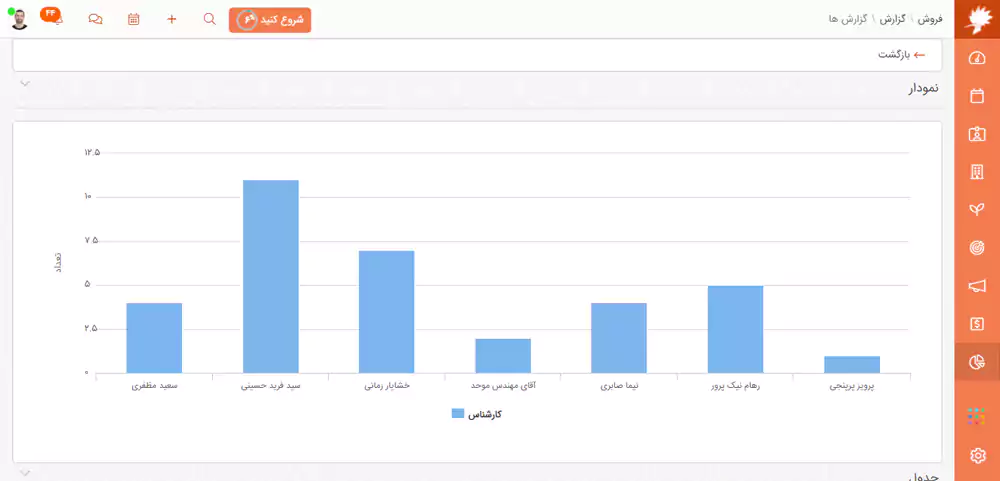This screenshot has height=481, width=1000.
Task: Click the search magnifier icon
Action: [x=209, y=19]
